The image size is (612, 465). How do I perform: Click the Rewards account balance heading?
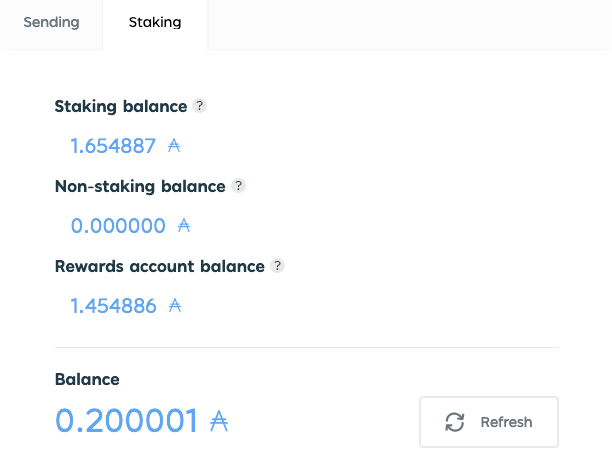[160, 266]
